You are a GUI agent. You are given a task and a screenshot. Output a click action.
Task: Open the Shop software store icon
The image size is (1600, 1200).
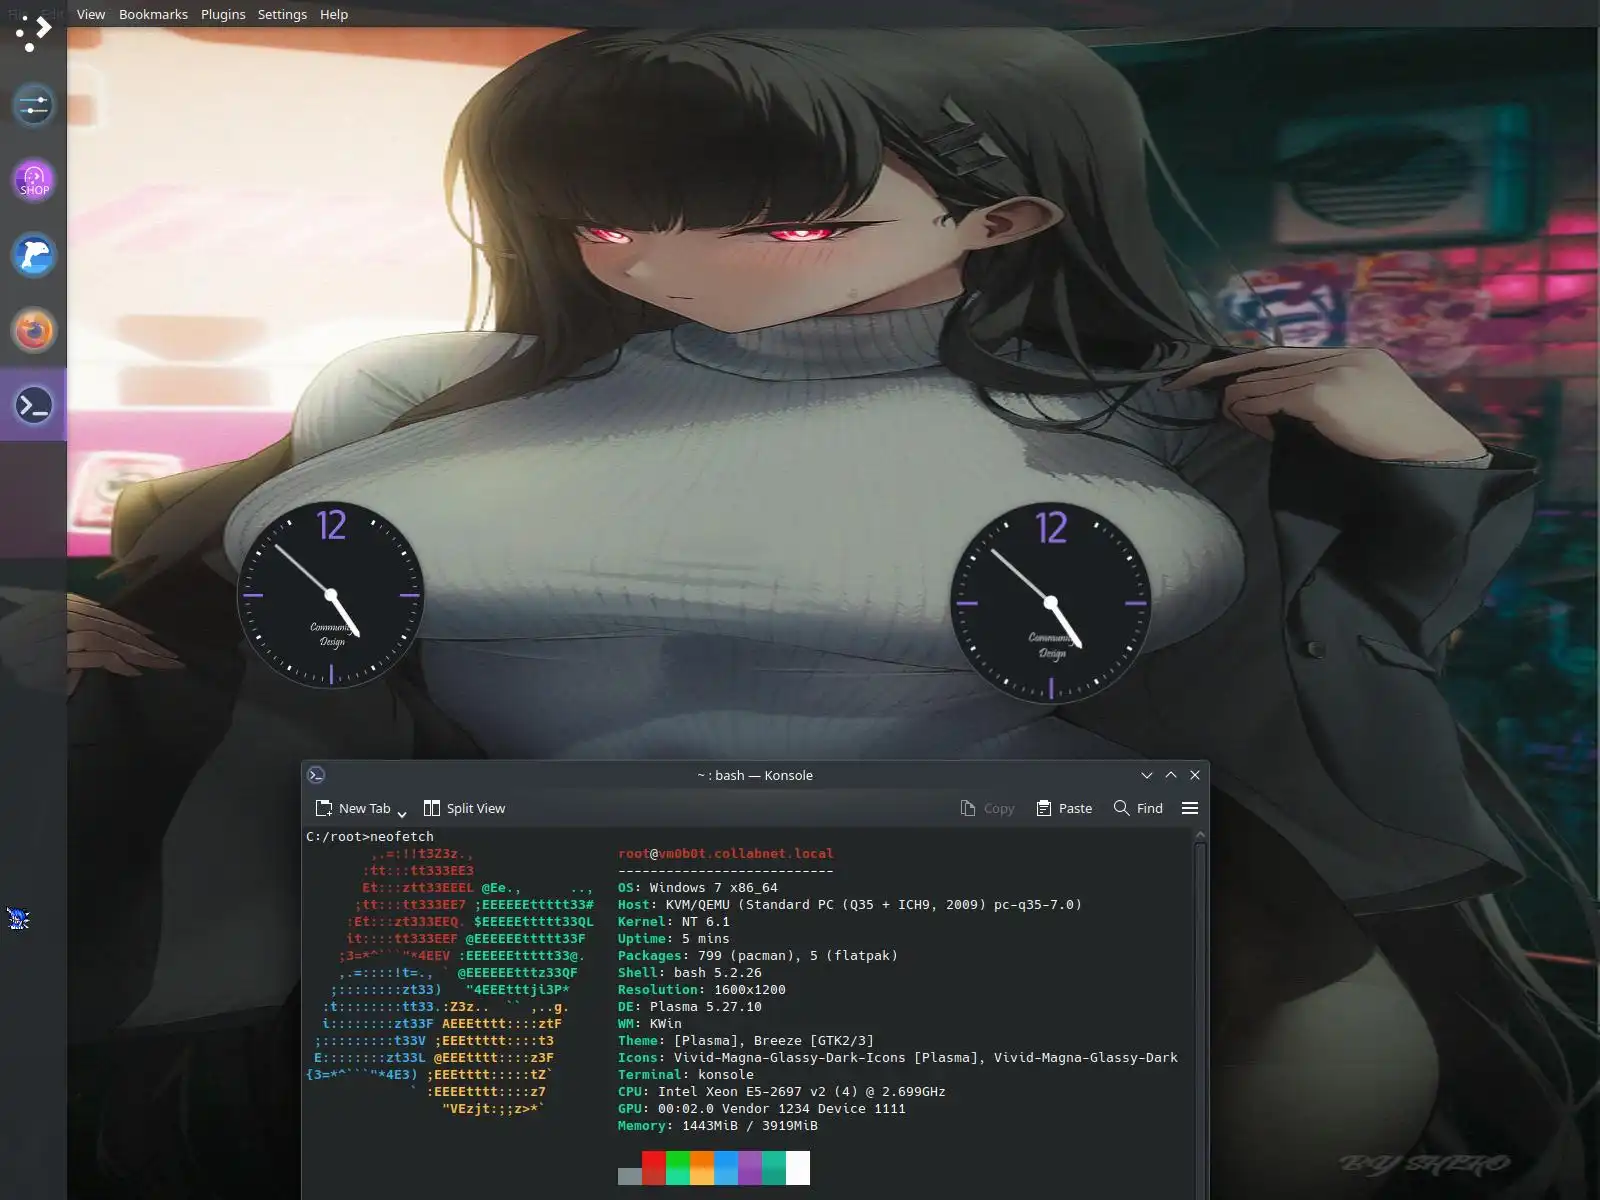[33, 180]
